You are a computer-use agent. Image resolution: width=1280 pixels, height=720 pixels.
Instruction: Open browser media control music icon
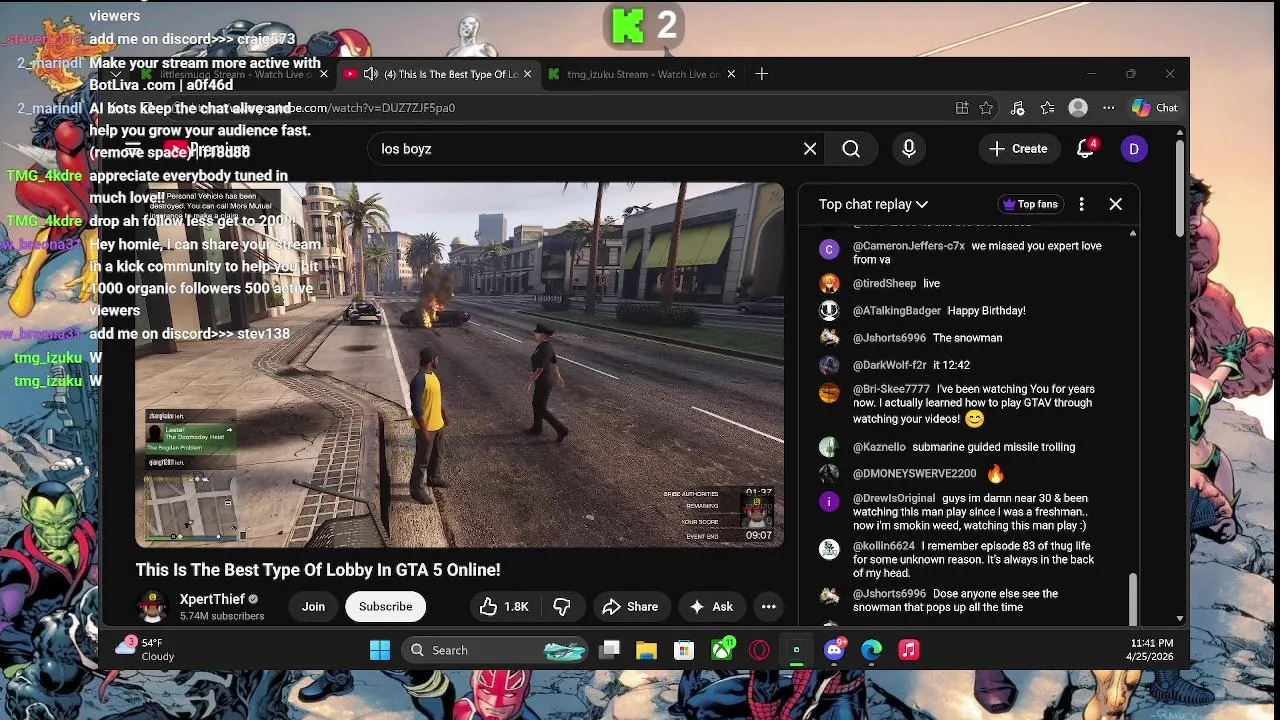coord(1018,108)
